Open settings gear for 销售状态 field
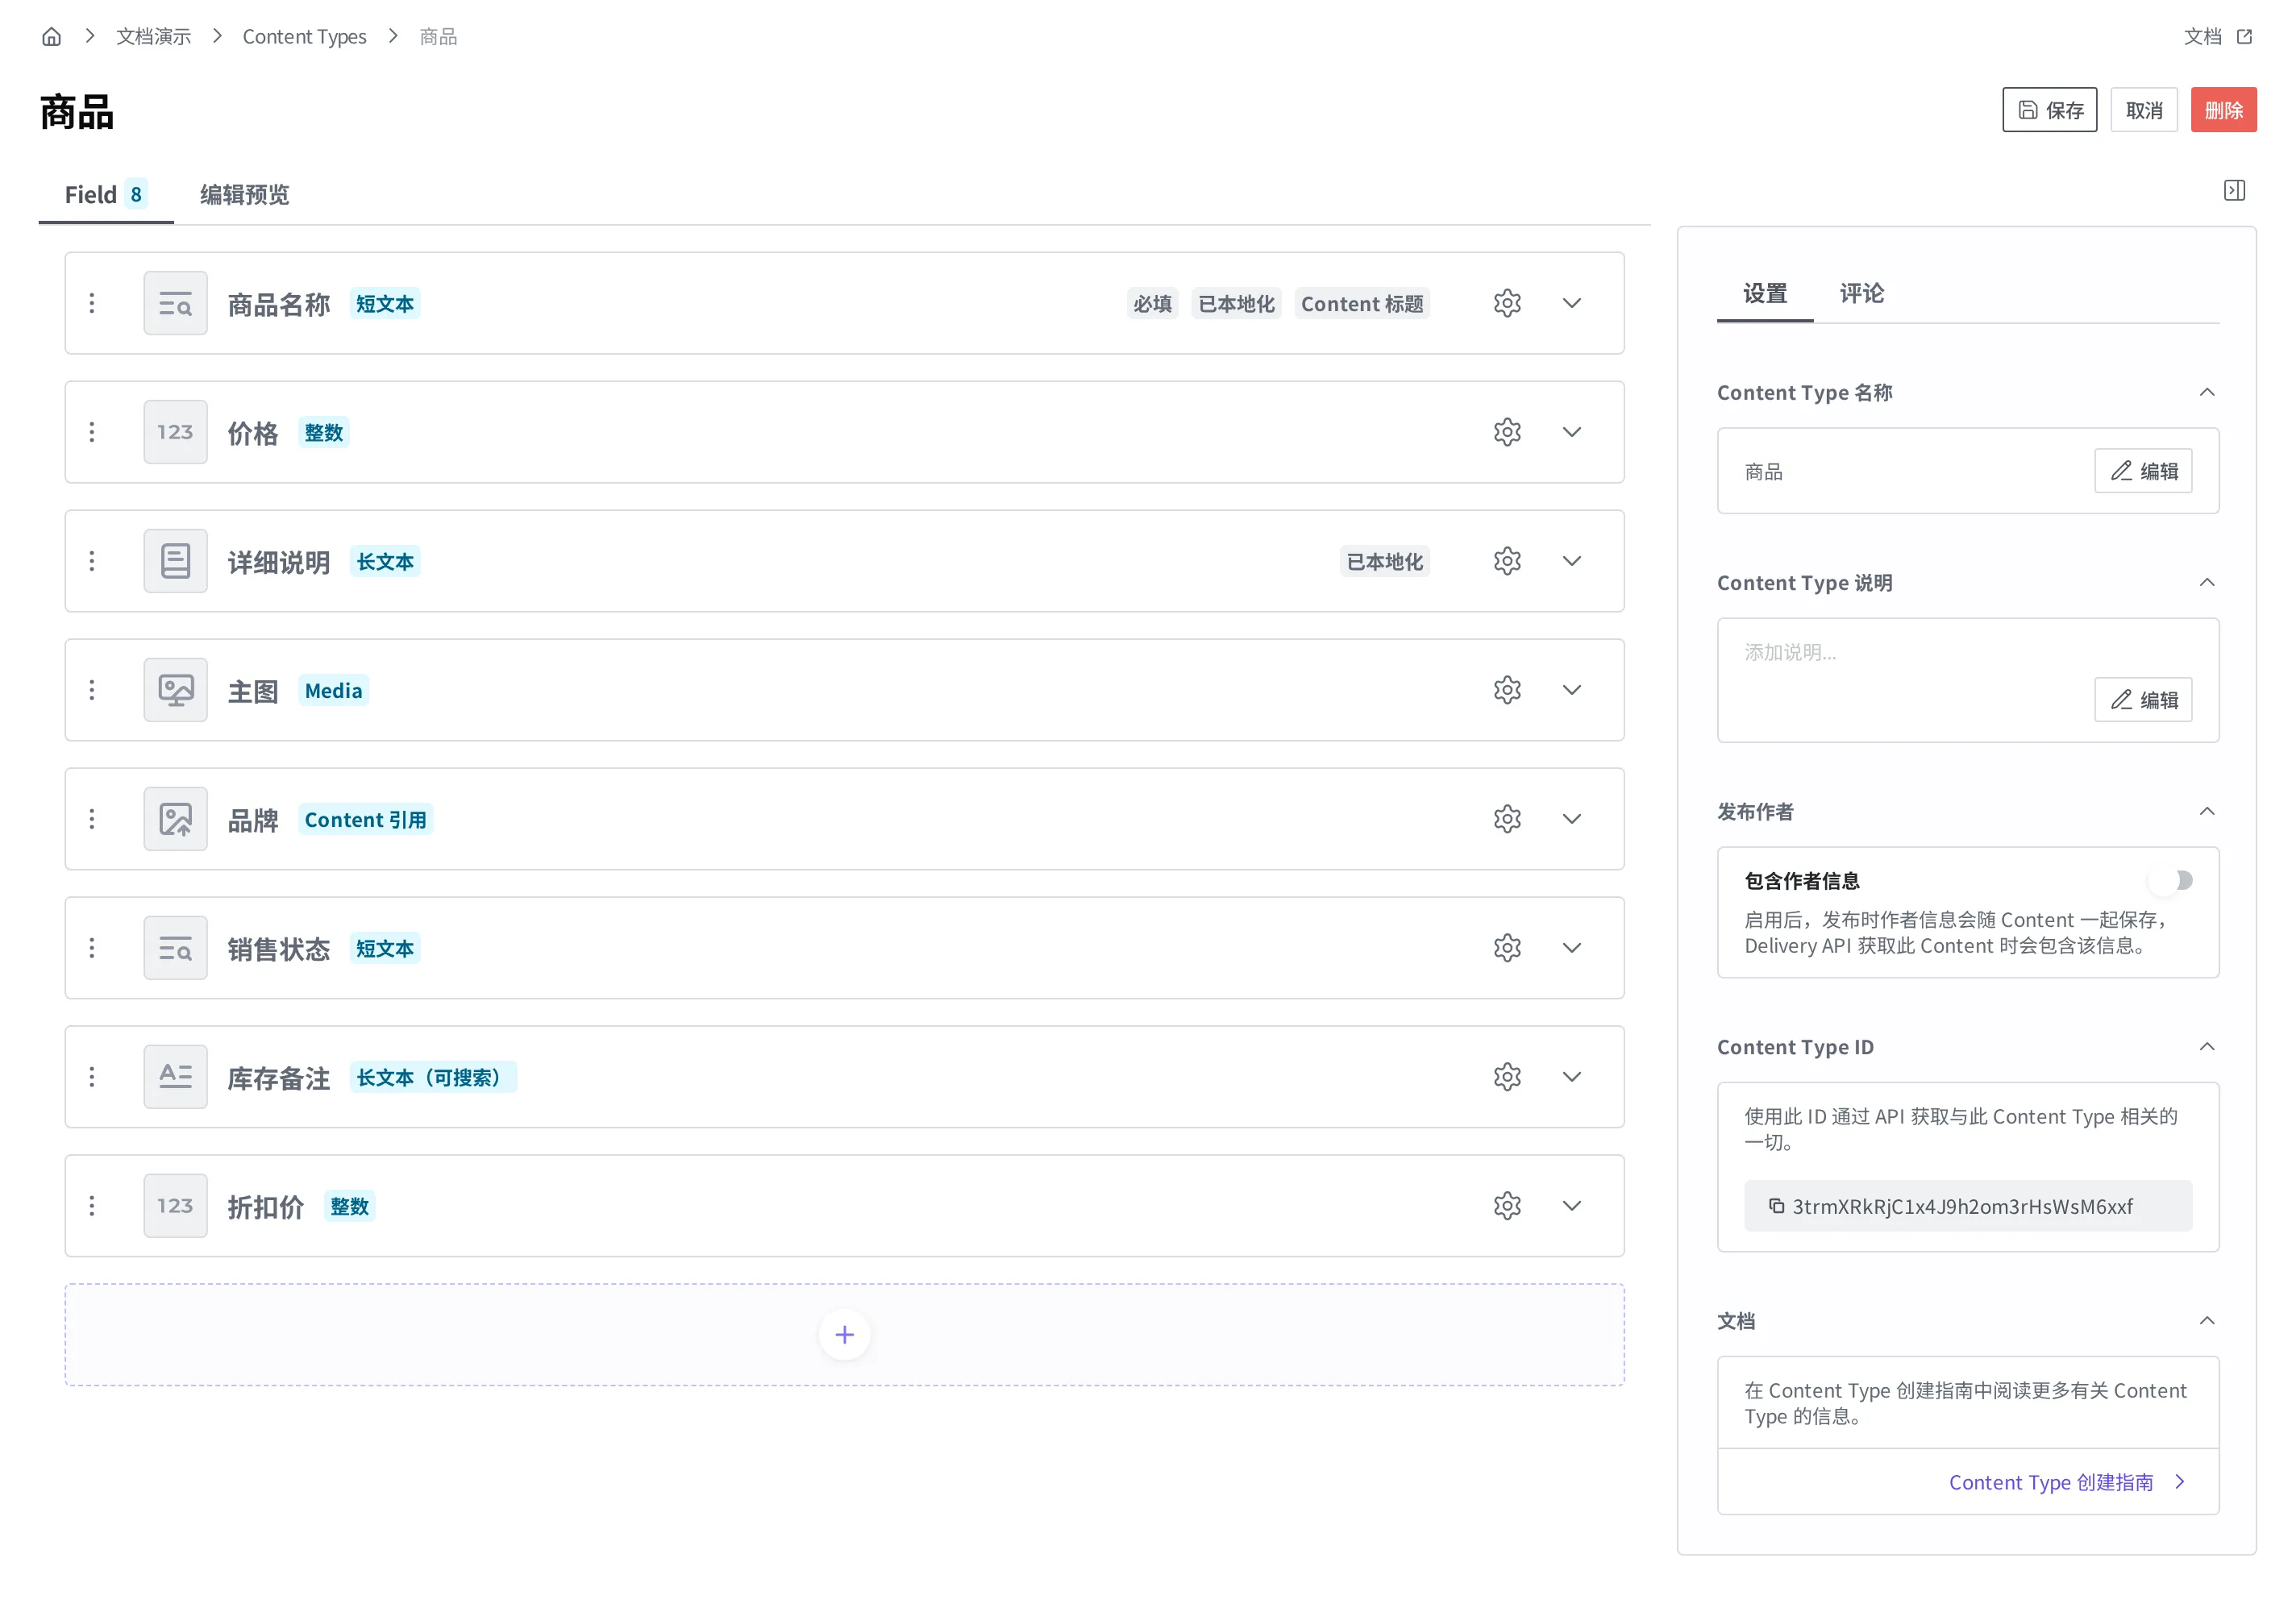The height and width of the screenshot is (1612, 2296). [1507, 948]
